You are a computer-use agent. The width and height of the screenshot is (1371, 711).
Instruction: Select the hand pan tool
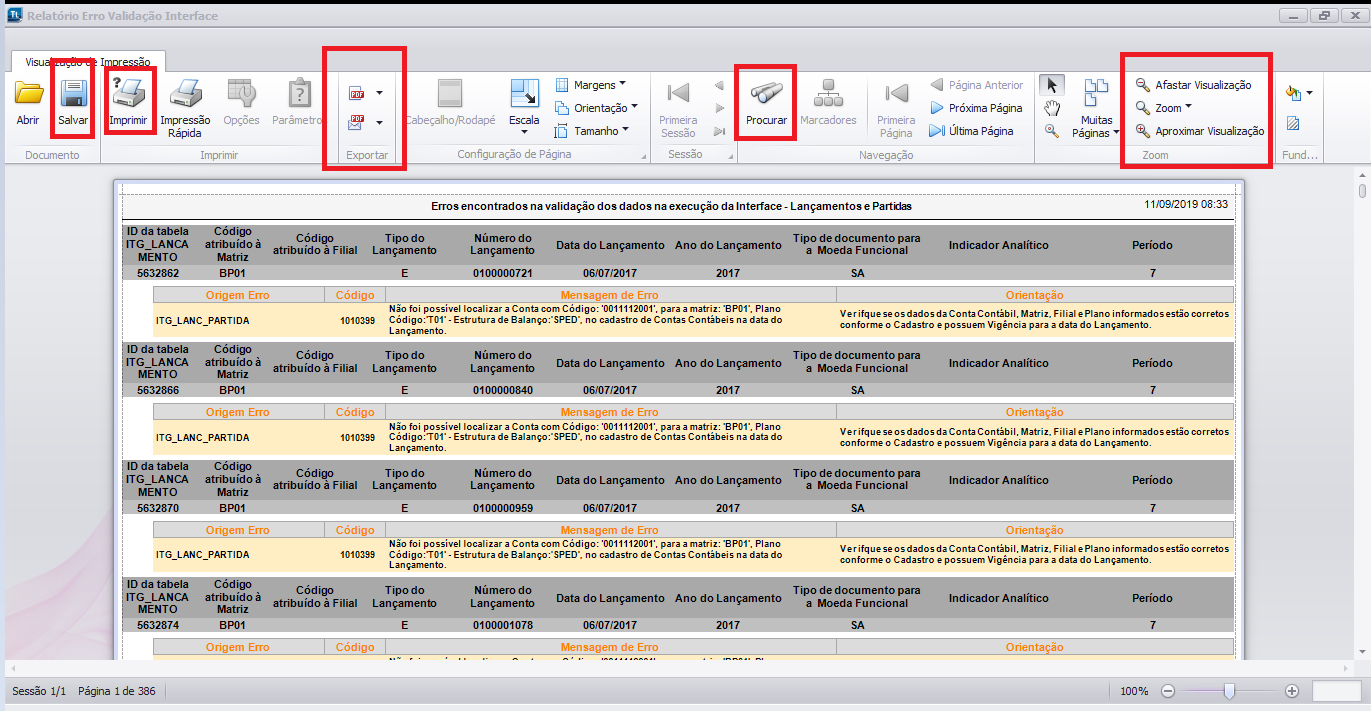tap(1051, 108)
